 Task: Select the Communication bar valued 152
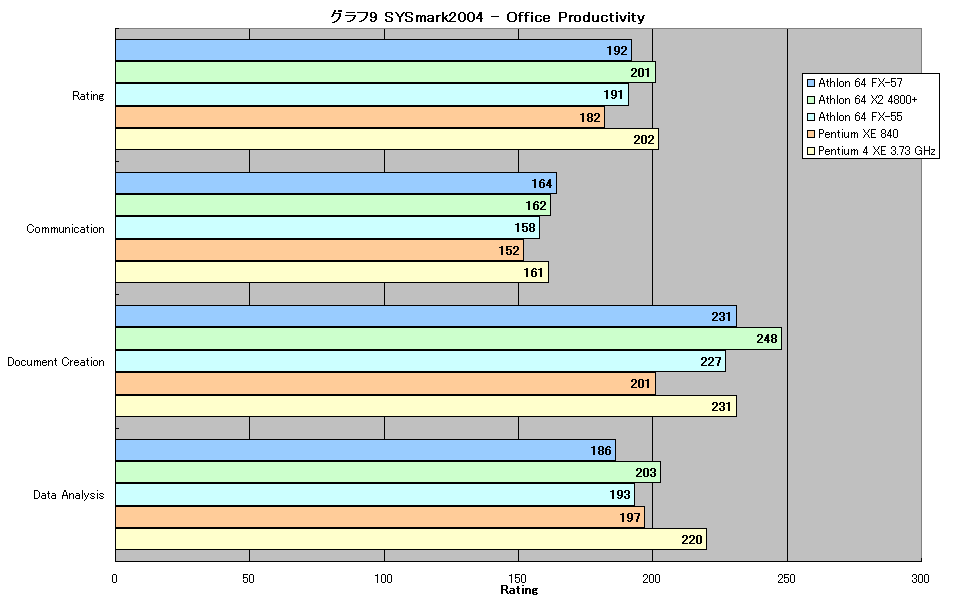pos(320,250)
